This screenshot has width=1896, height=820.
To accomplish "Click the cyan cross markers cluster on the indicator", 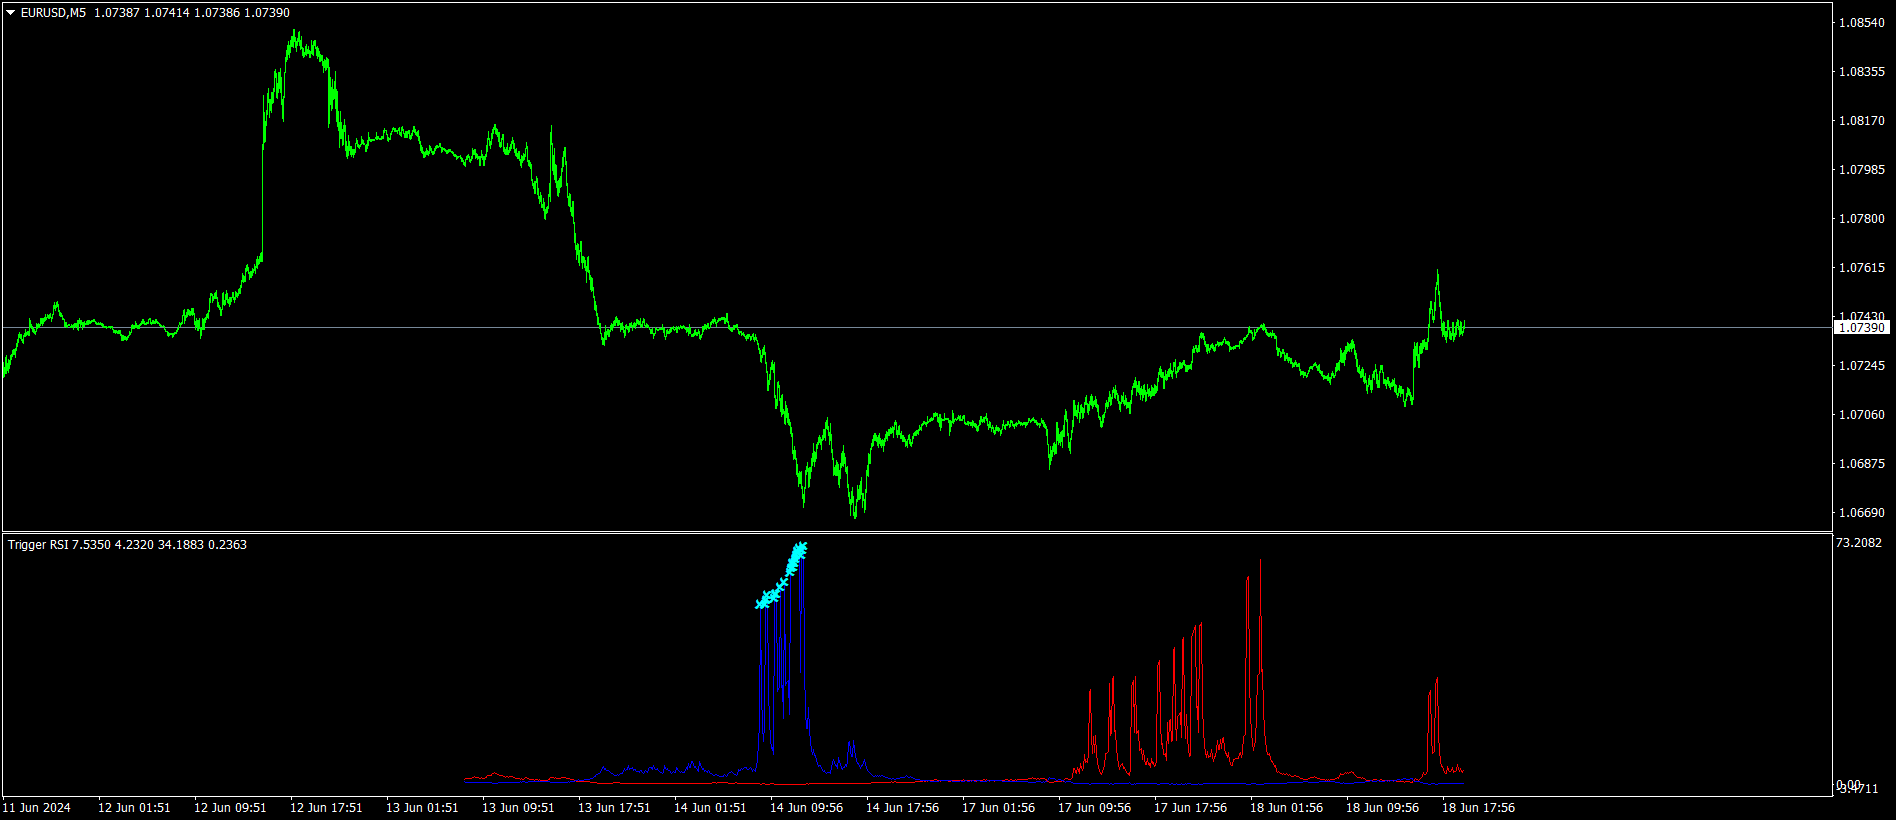I will [781, 575].
